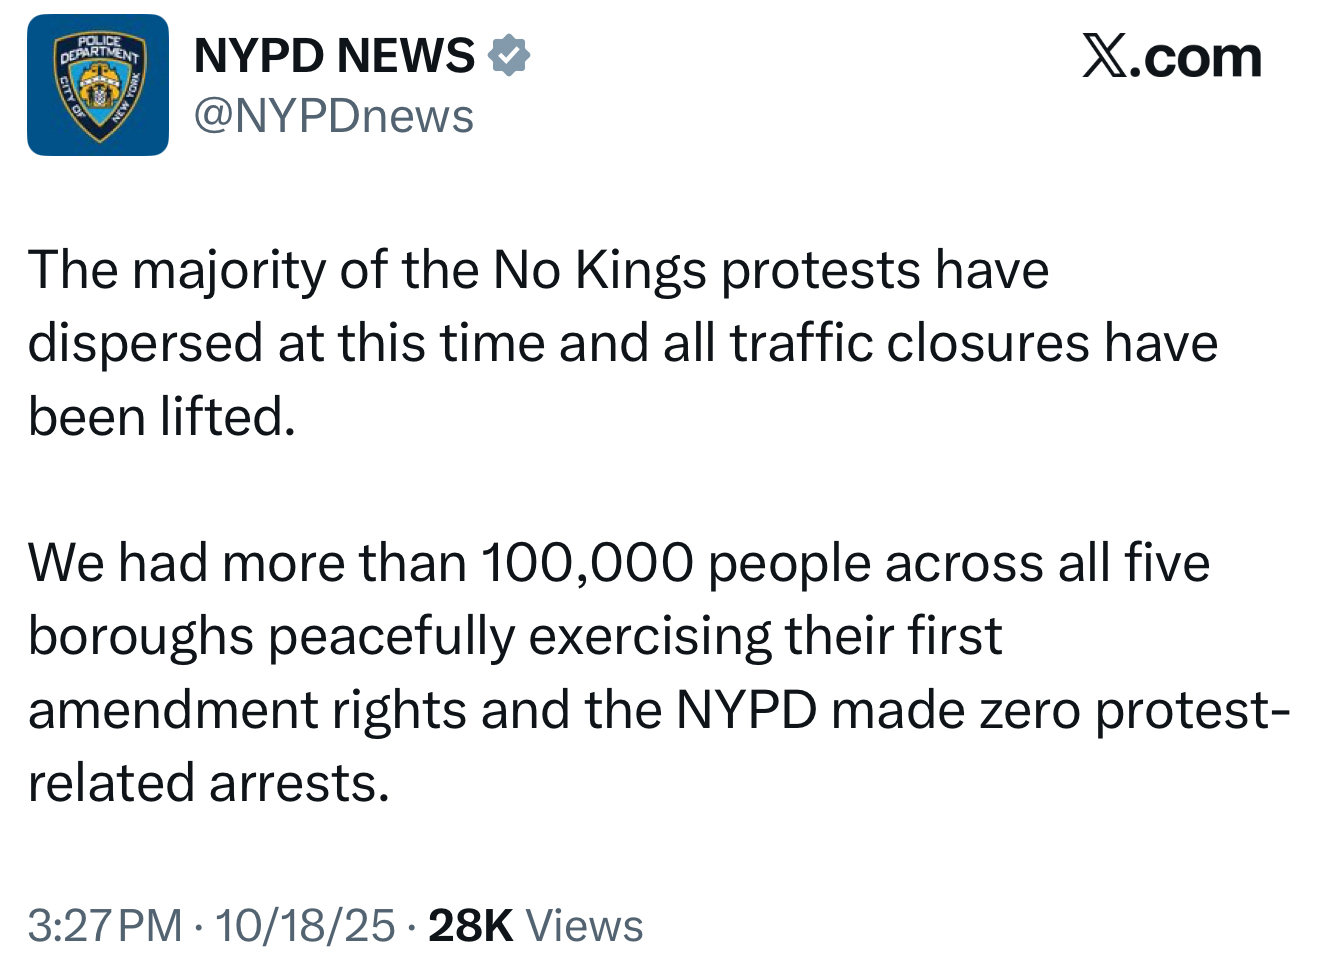Click the NYPD shield profile avatar
This screenshot has height=973, width=1320.
point(97,85)
